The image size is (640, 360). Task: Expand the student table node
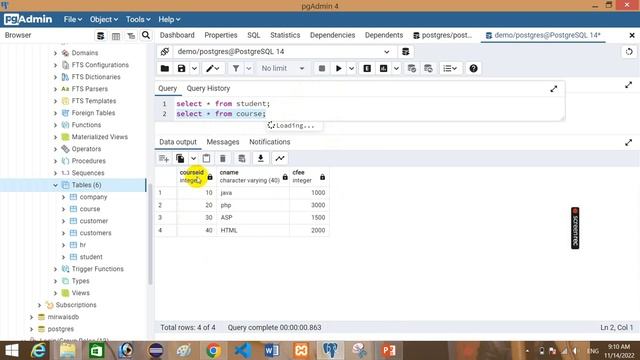63,257
